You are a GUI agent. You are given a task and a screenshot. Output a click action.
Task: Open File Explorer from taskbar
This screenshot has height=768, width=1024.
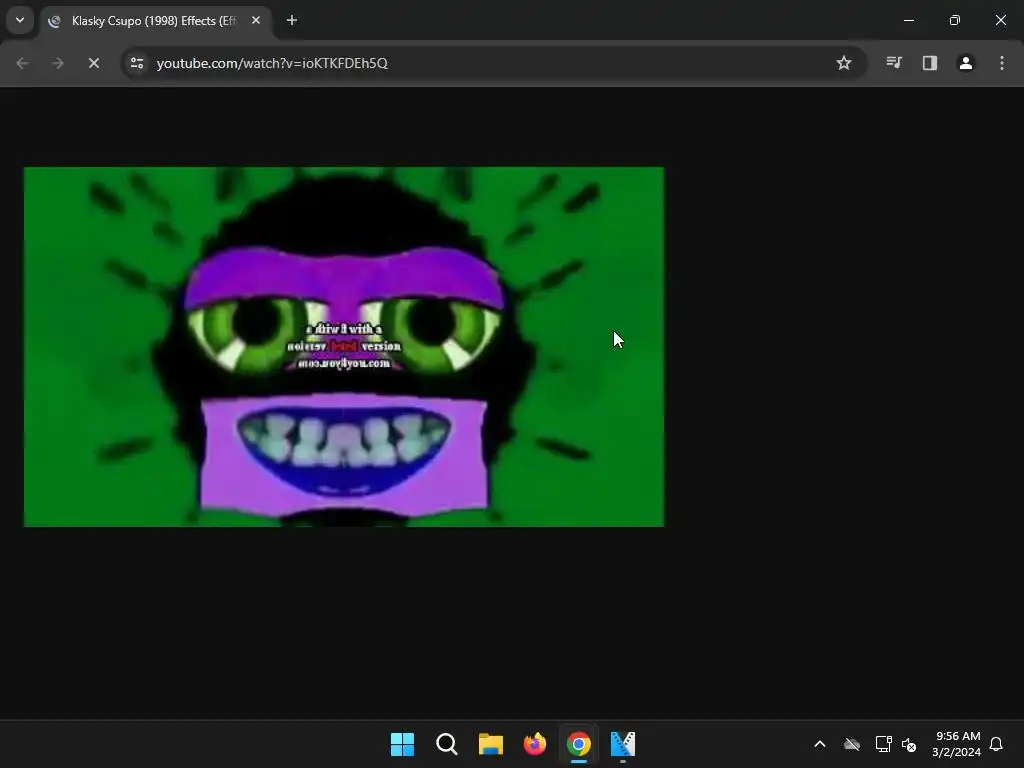pyautogui.click(x=490, y=744)
